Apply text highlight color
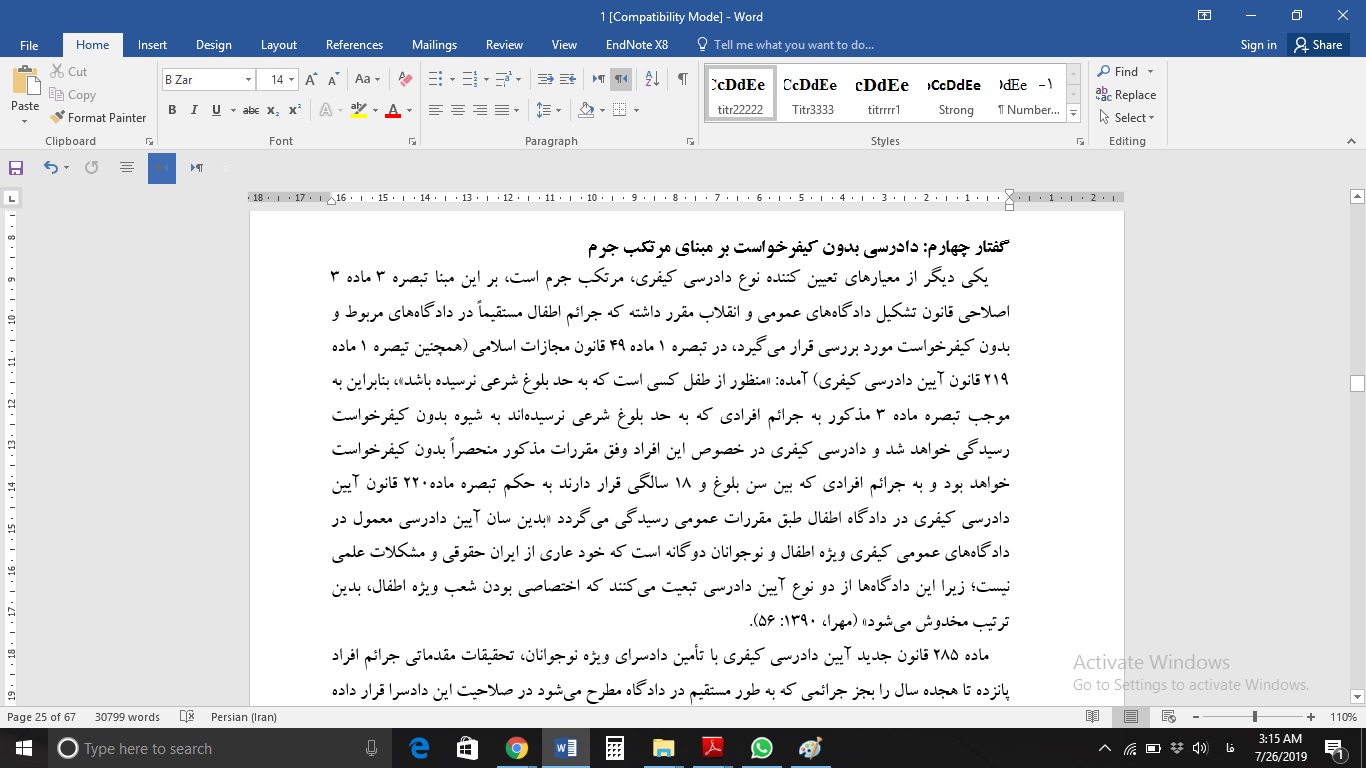 (358, 110)
